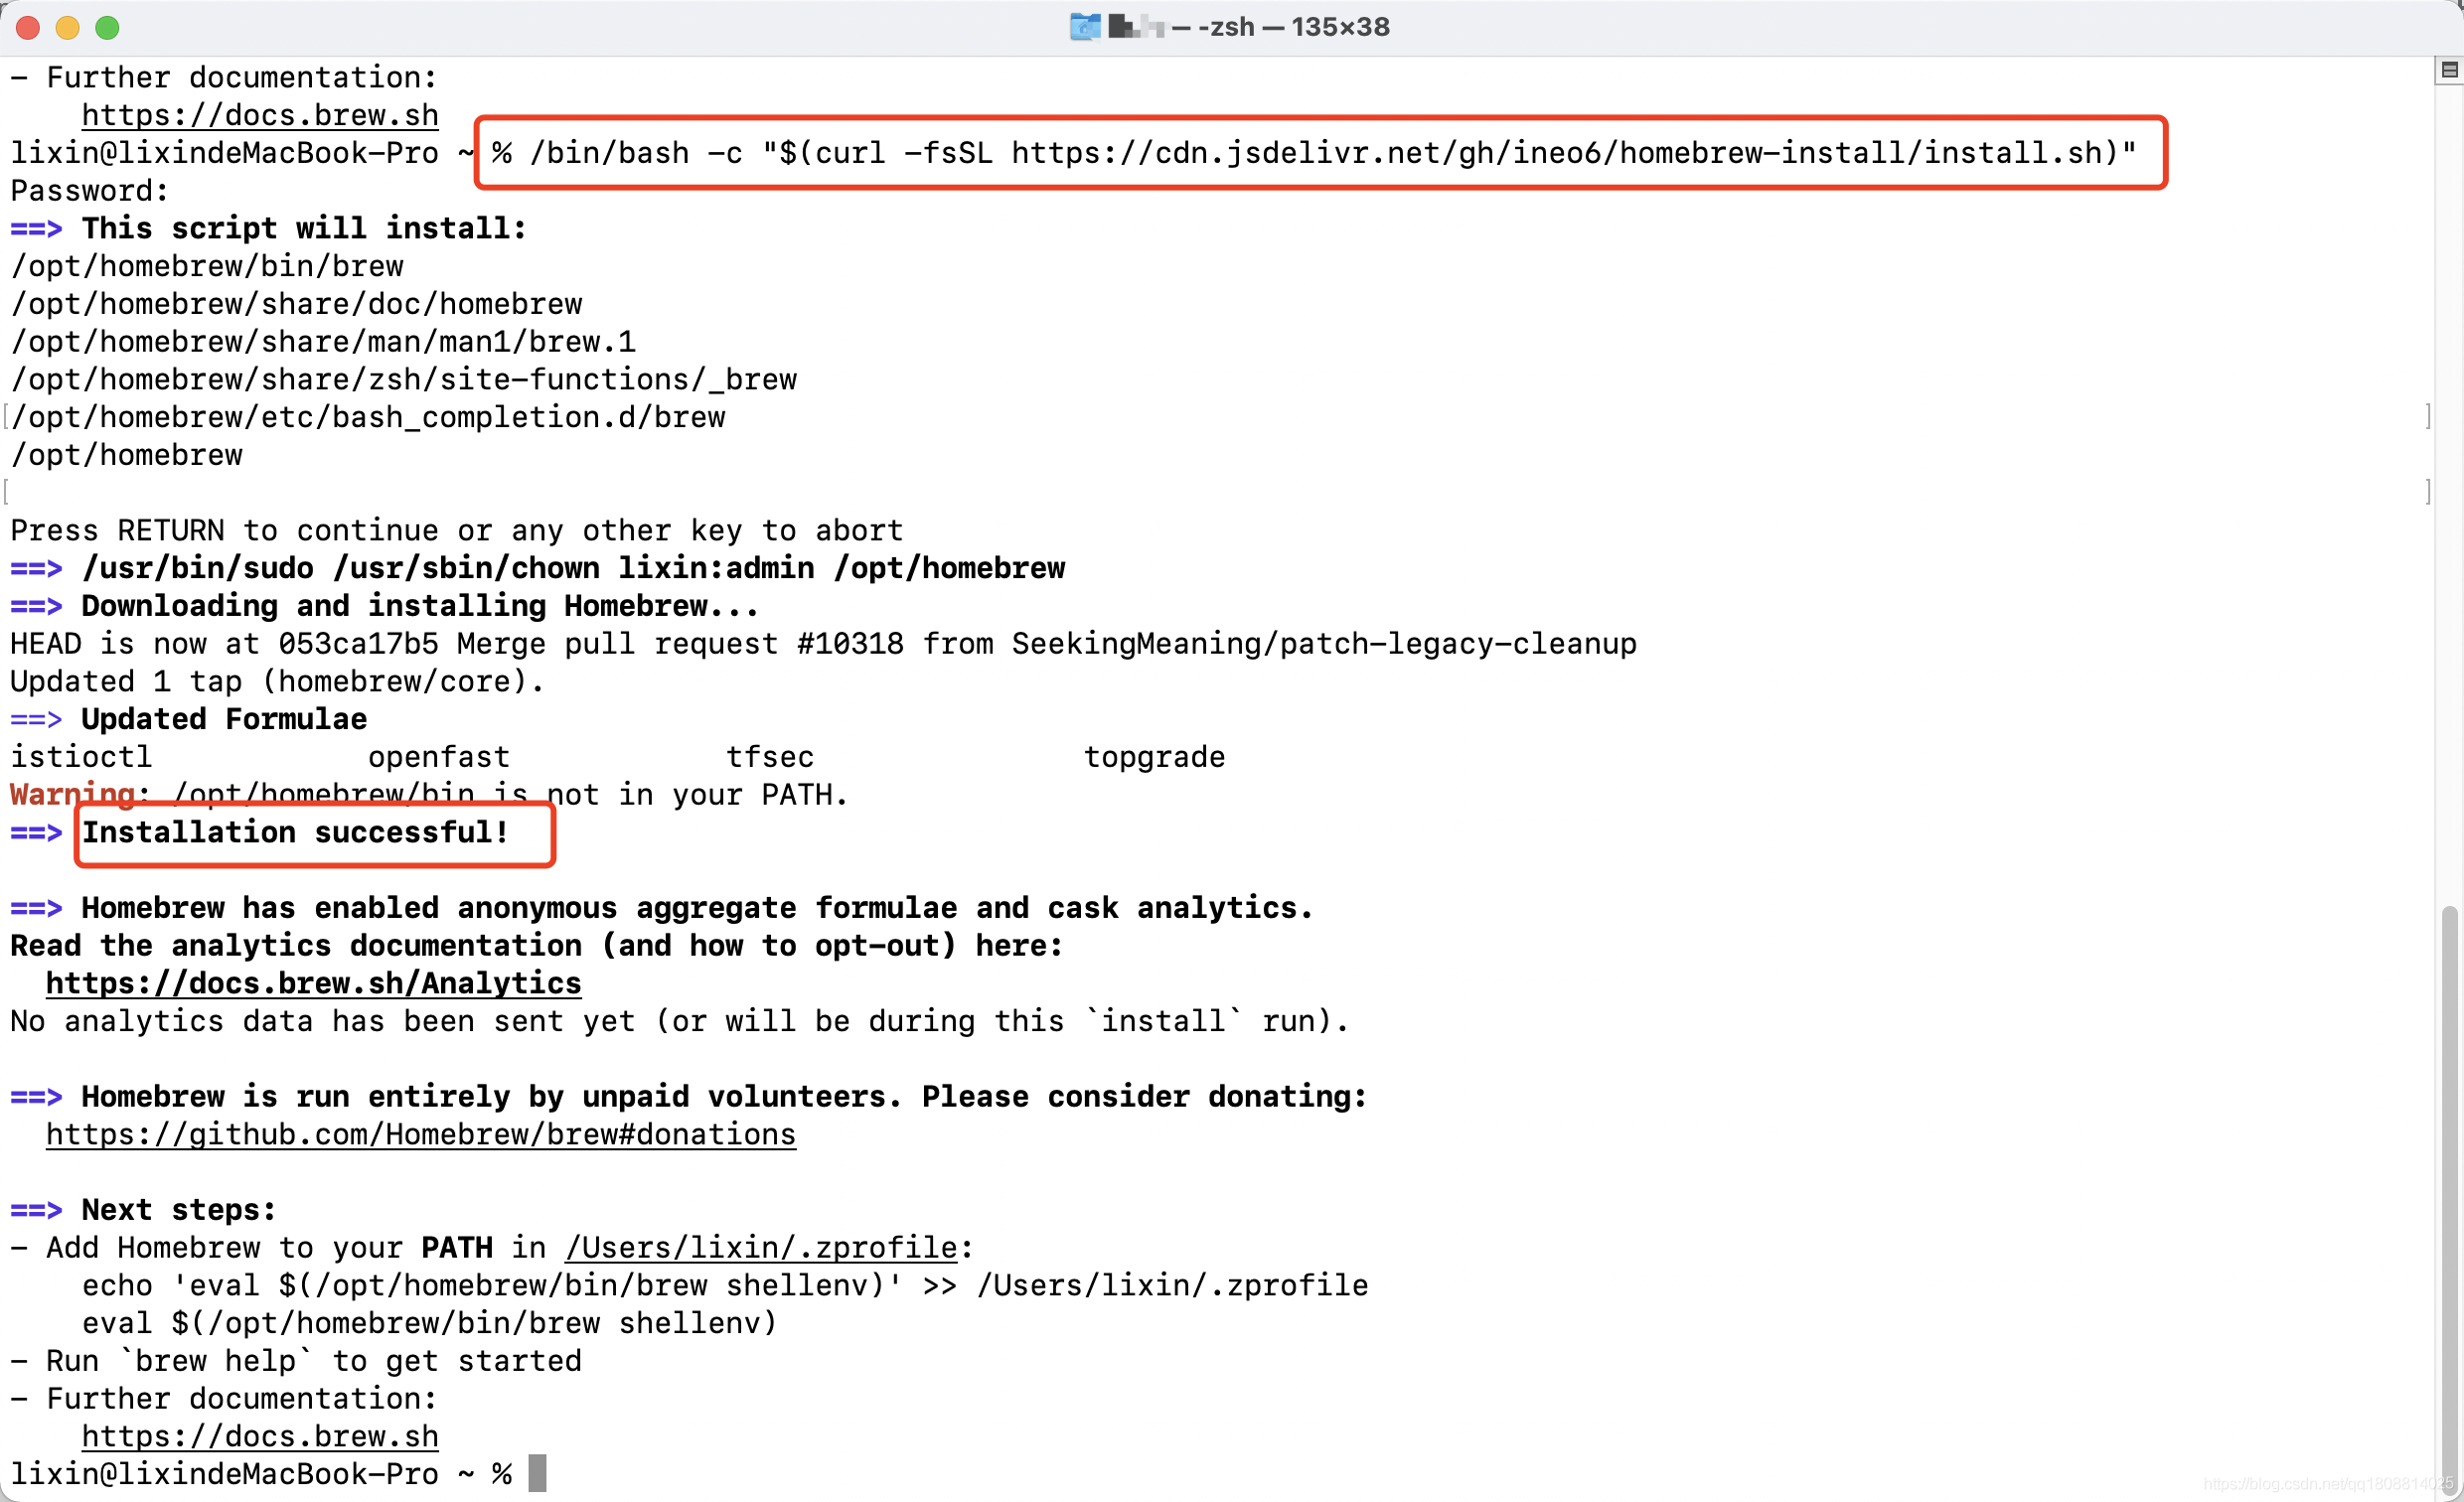
Task: Click the '/opt/homebrew/share/doc/homebrew' line
Action: tap(296, 304)
